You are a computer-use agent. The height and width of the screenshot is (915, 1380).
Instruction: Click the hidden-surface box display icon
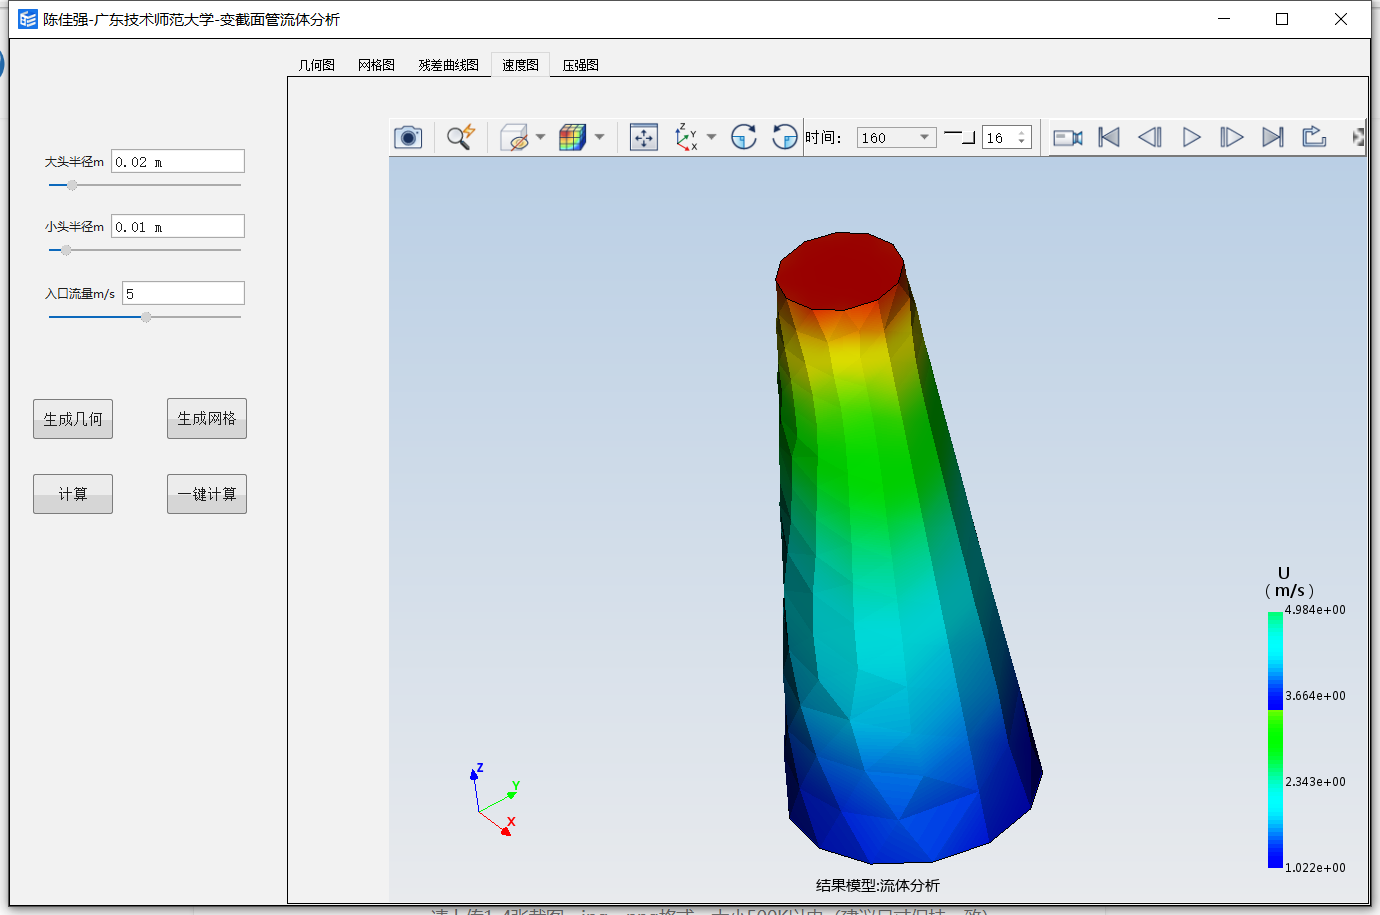(514, 137)
